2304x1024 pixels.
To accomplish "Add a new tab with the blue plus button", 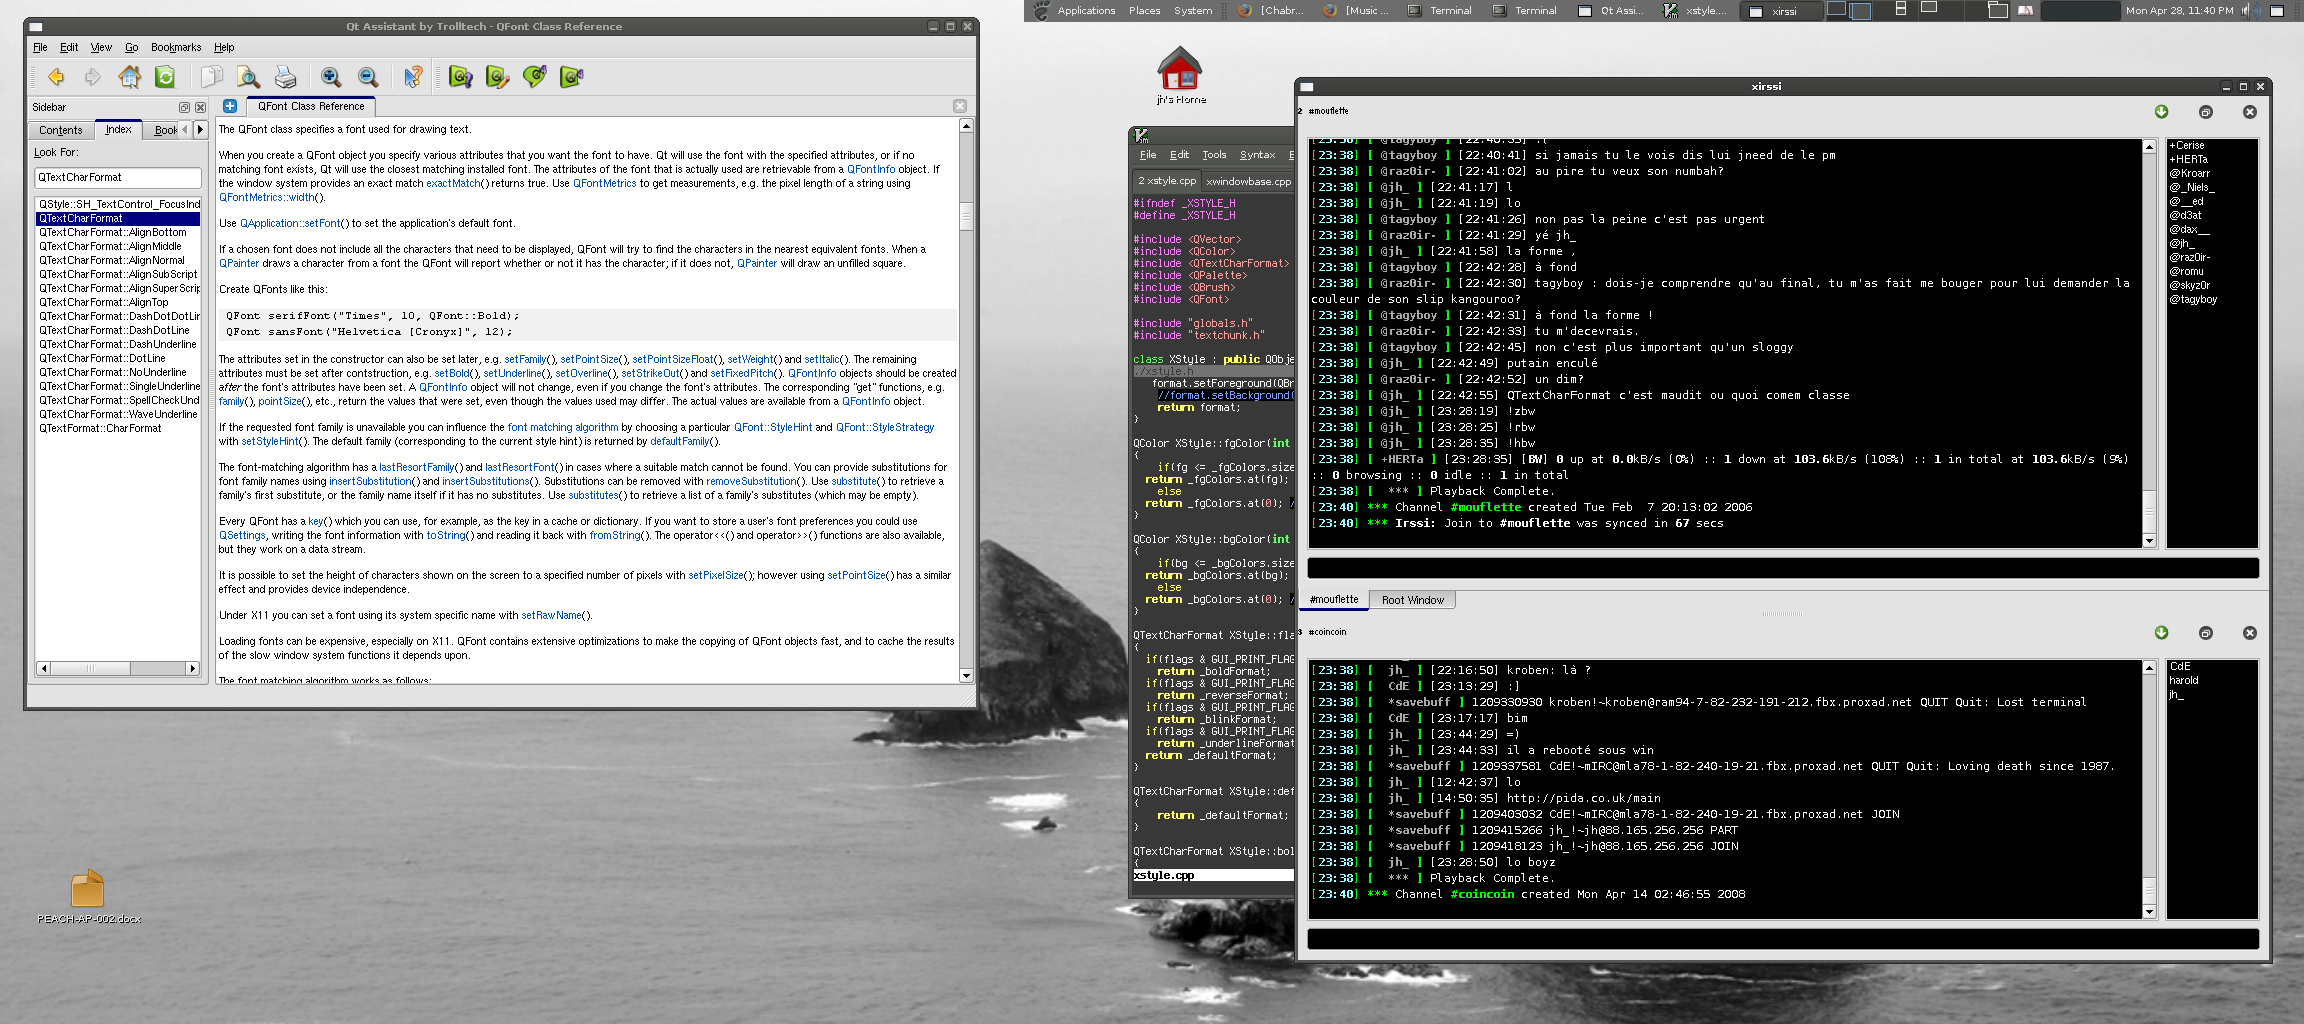I will tap(230, 106).
